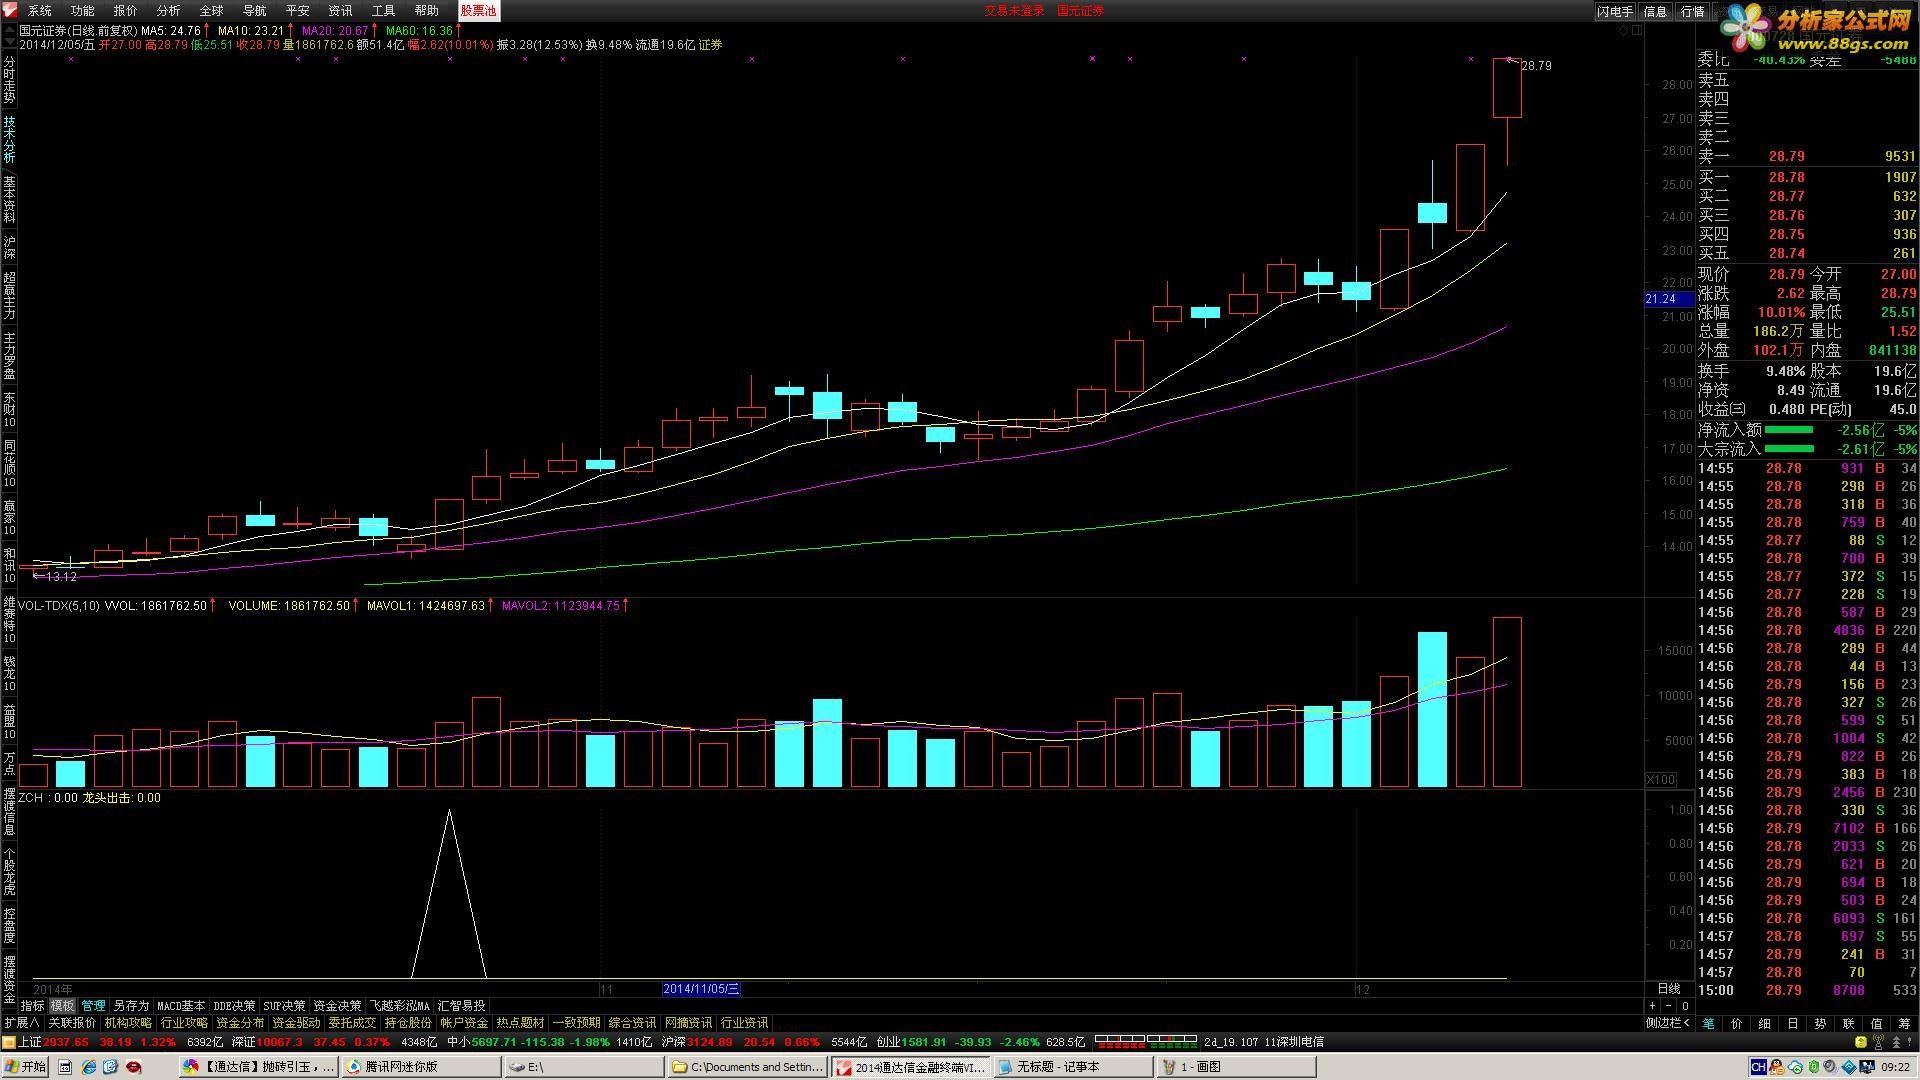The width and height of the screenshot is (1920, 1080).
Task: Open the 资金分布 tab
Action: pos(240,1023)
